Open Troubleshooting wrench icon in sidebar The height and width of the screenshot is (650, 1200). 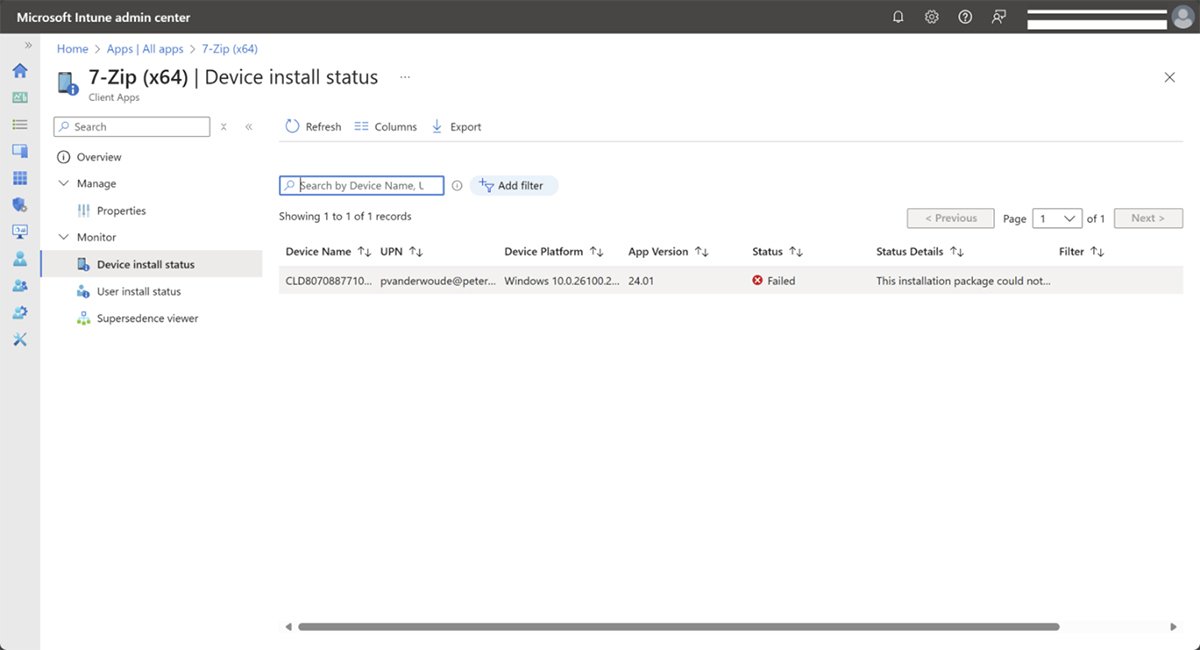(19, 339)
